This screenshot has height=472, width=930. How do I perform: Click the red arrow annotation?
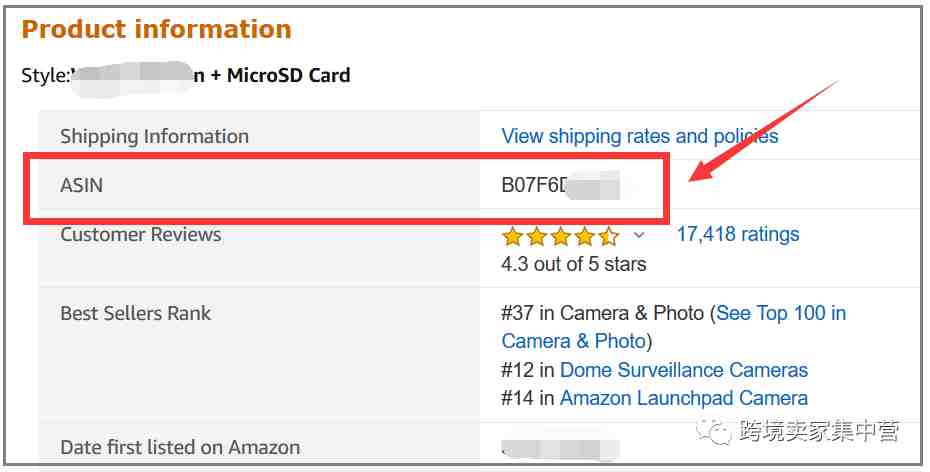tap(764, 132)
